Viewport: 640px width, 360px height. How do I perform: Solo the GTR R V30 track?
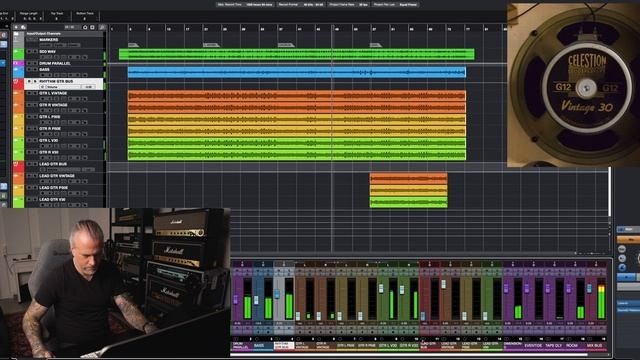tap(34, 152)
